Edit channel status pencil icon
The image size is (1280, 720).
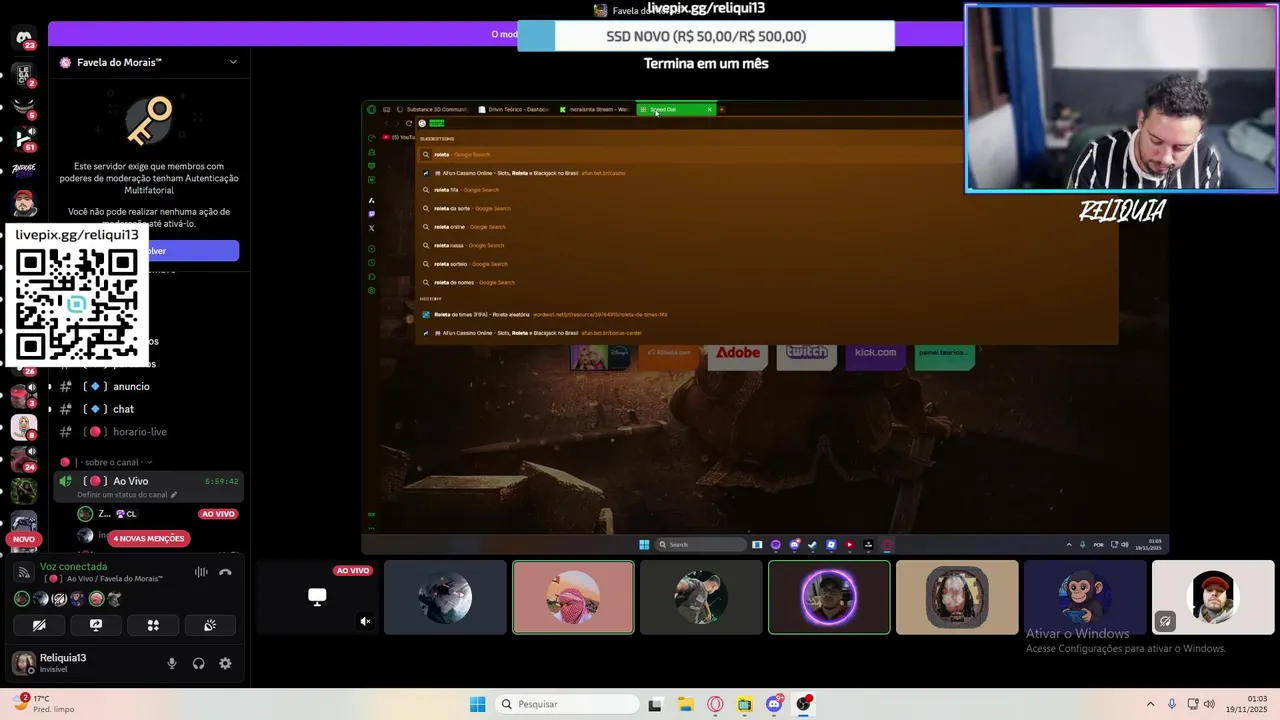[173, 495]
